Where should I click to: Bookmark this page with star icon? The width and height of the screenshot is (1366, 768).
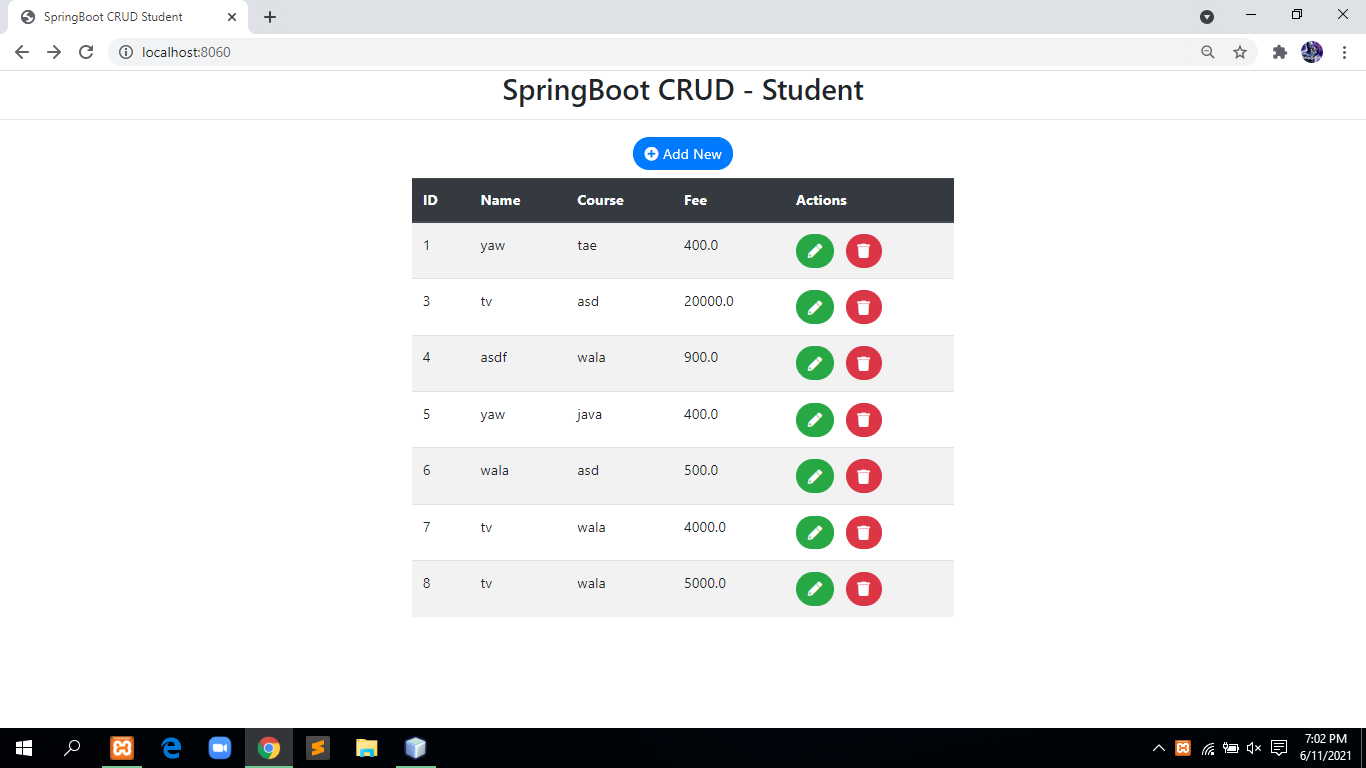(1240, 52)
